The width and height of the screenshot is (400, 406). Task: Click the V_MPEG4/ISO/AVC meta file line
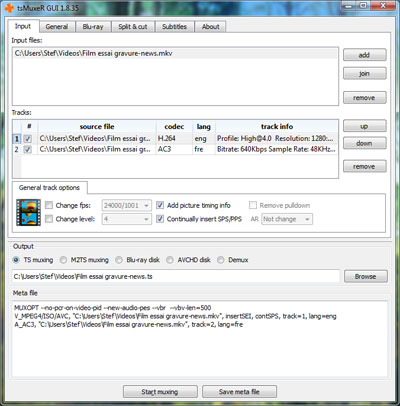175,316
